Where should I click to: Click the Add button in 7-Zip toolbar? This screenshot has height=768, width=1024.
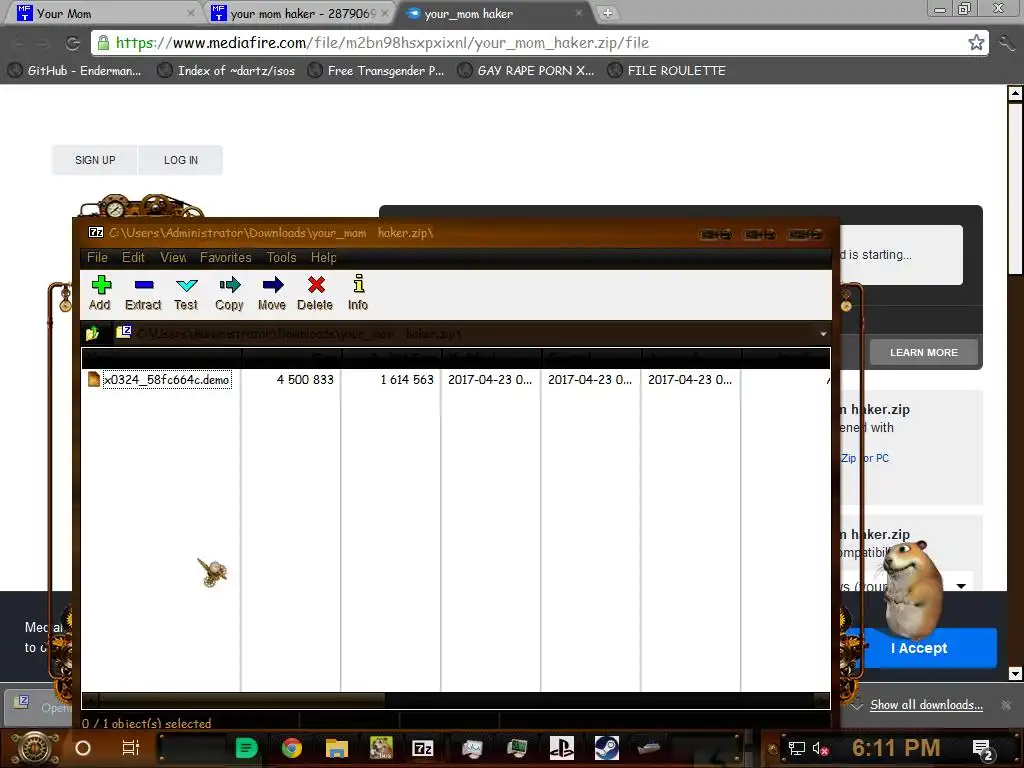(x=100, y=293)
